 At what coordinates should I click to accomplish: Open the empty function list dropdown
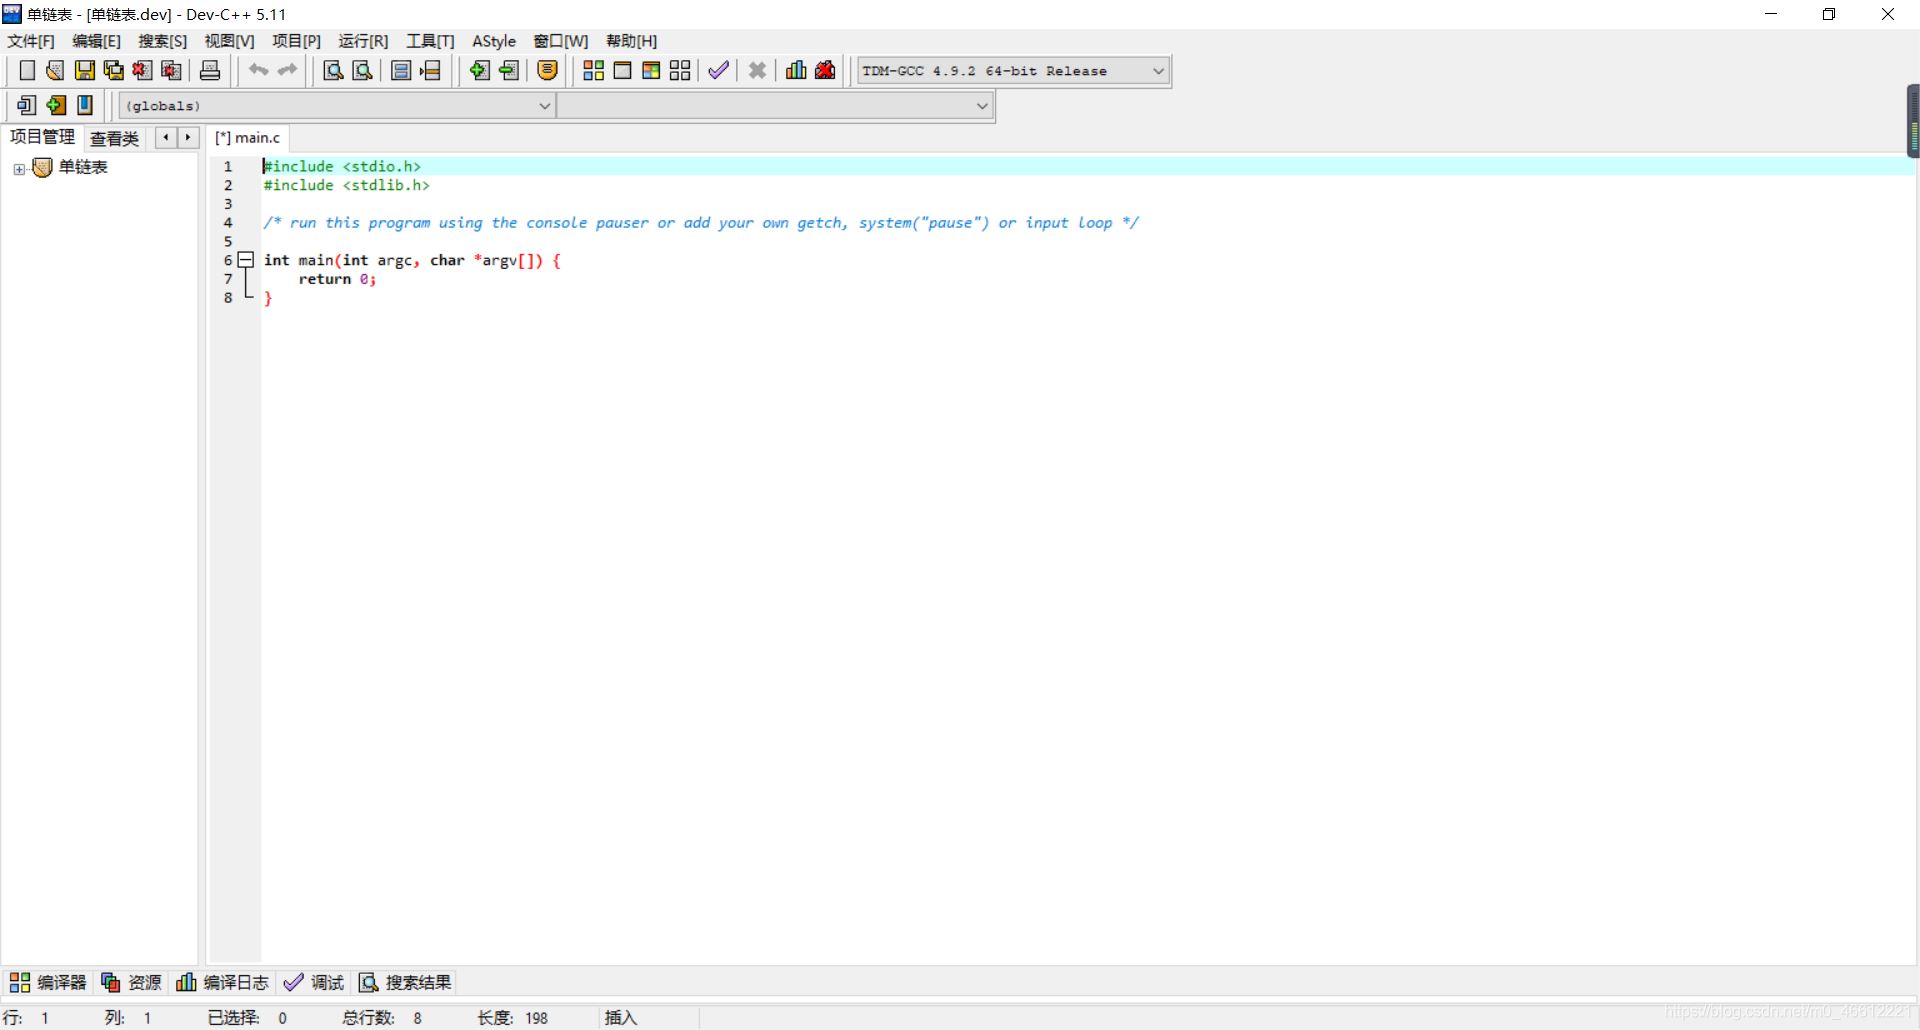click(775, 106)
